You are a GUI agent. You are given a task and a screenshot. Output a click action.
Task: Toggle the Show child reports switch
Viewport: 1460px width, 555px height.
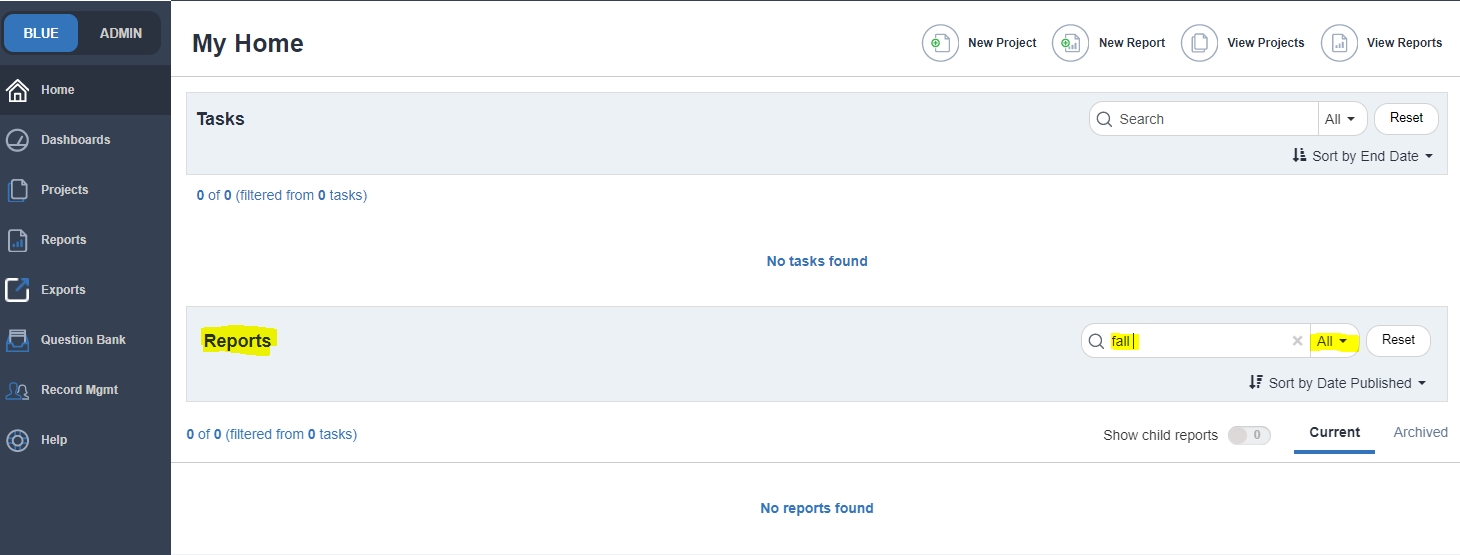[x=1249, y=435]
